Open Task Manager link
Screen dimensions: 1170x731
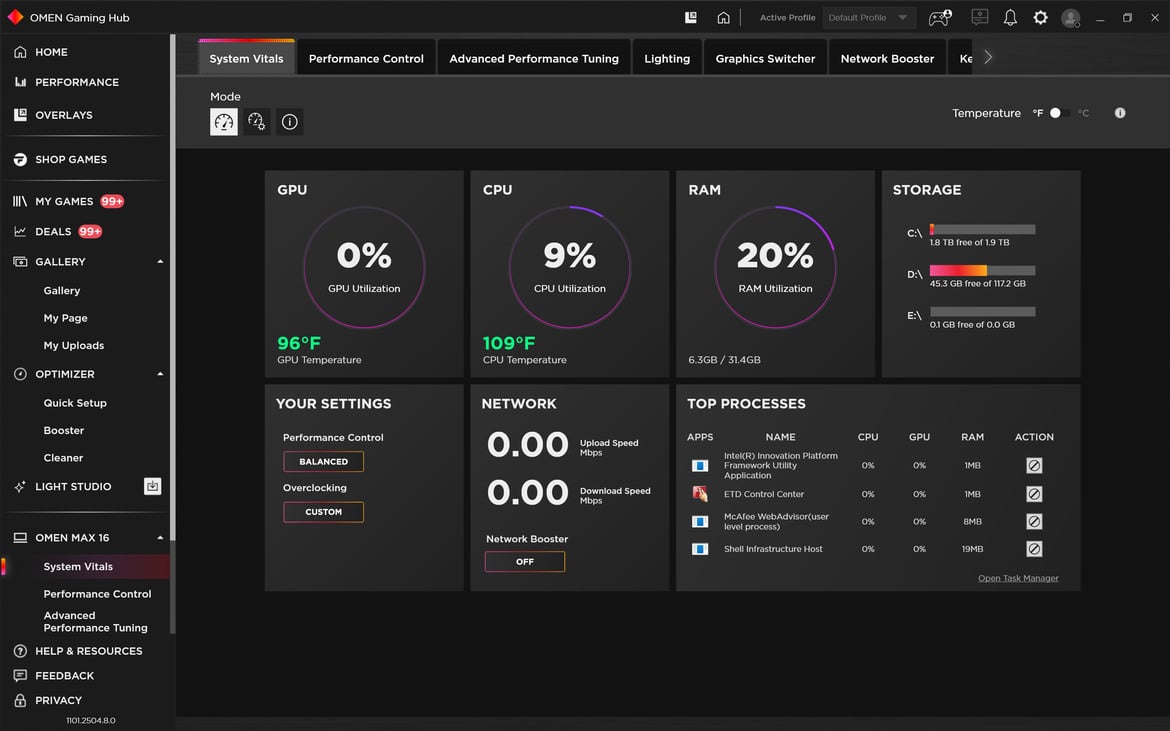click(1019, 578)
